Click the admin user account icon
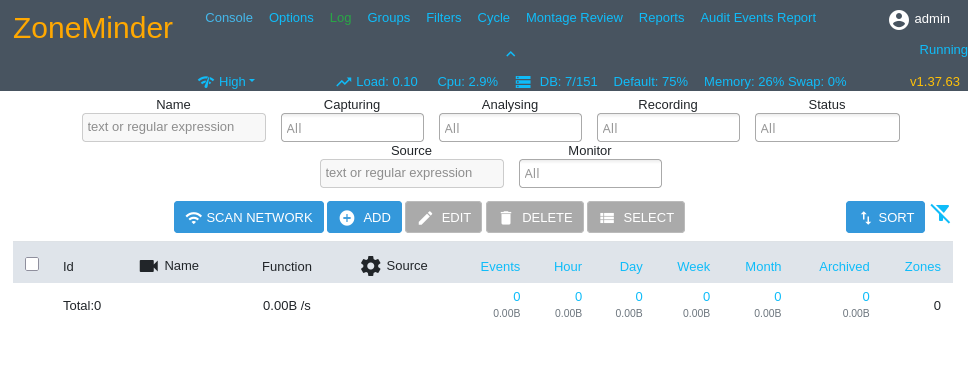 click(x=899, y=20)
